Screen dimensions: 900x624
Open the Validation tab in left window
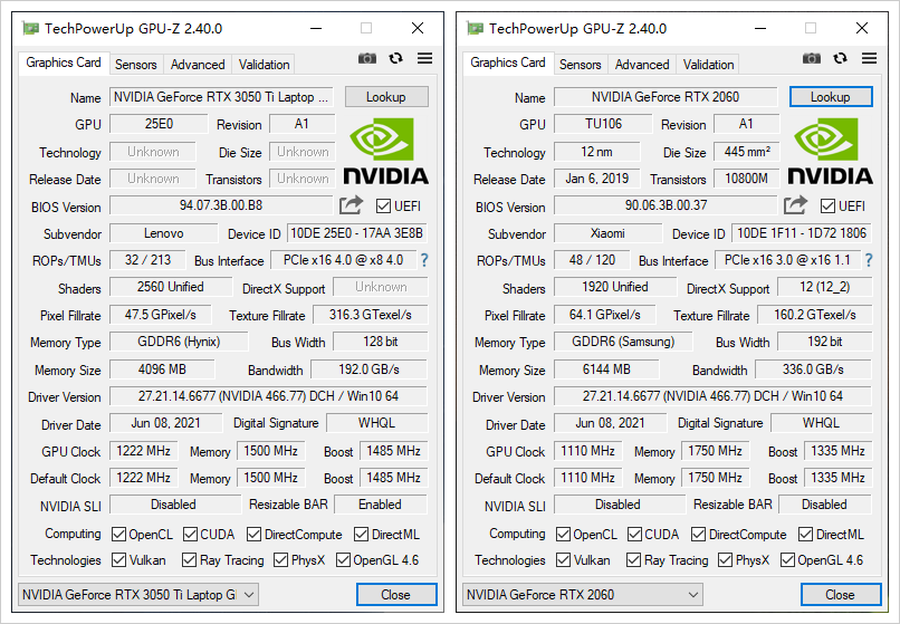(264, 64)
